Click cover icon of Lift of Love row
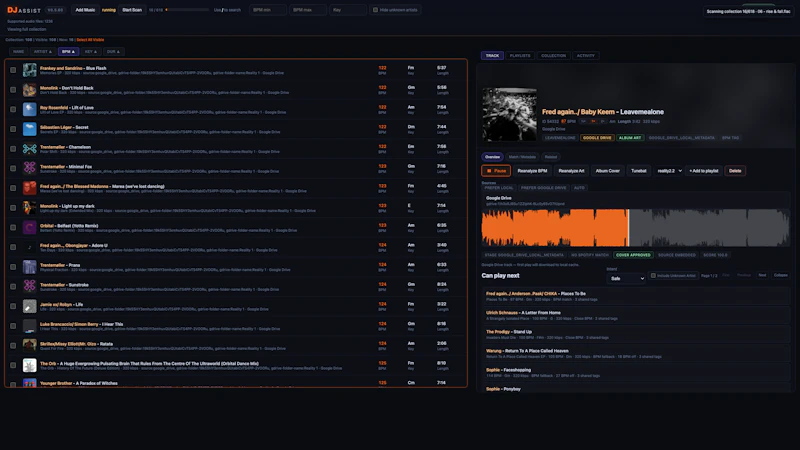The width and height of the screenshot is (800, 450). click(x=30, y=109)
